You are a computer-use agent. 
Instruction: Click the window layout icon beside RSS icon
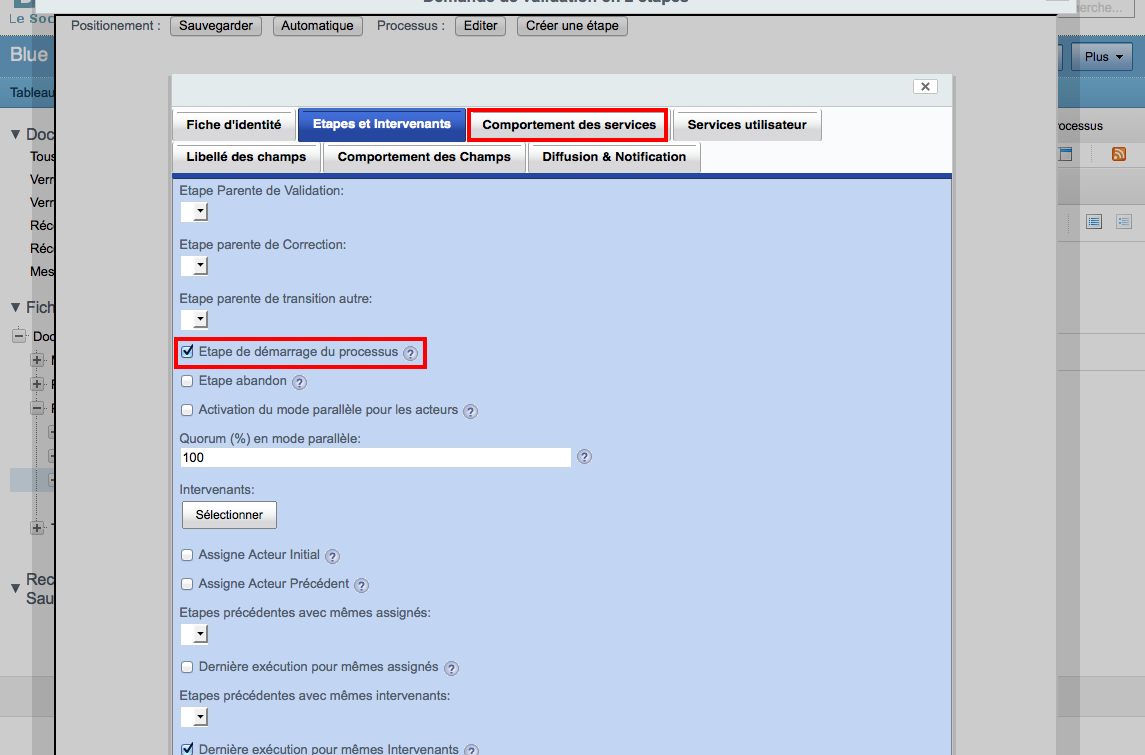1066,154
